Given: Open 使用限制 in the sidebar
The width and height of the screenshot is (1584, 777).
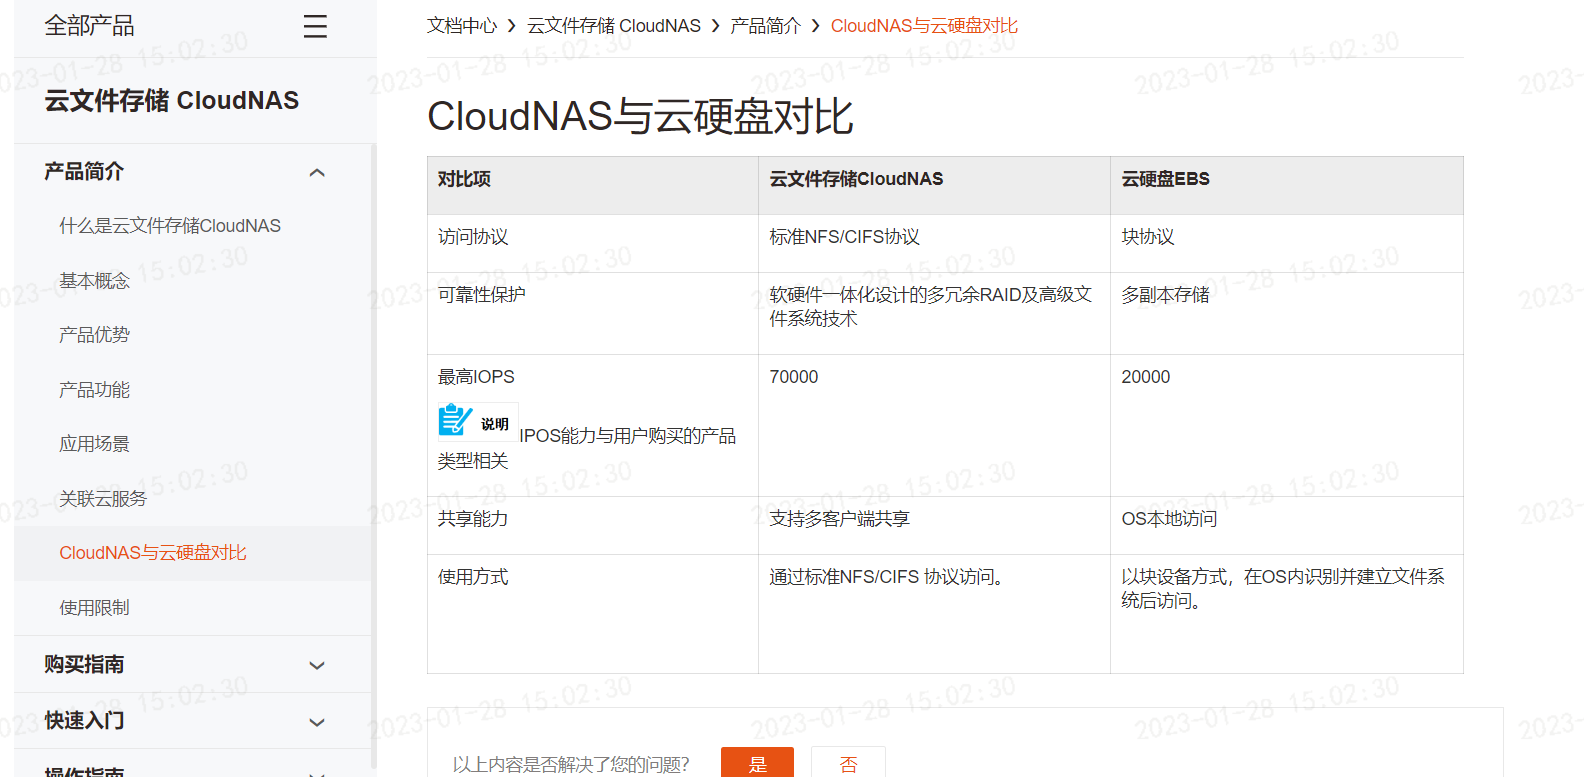Looking at the screenshot, I should [x=94, y=608].
